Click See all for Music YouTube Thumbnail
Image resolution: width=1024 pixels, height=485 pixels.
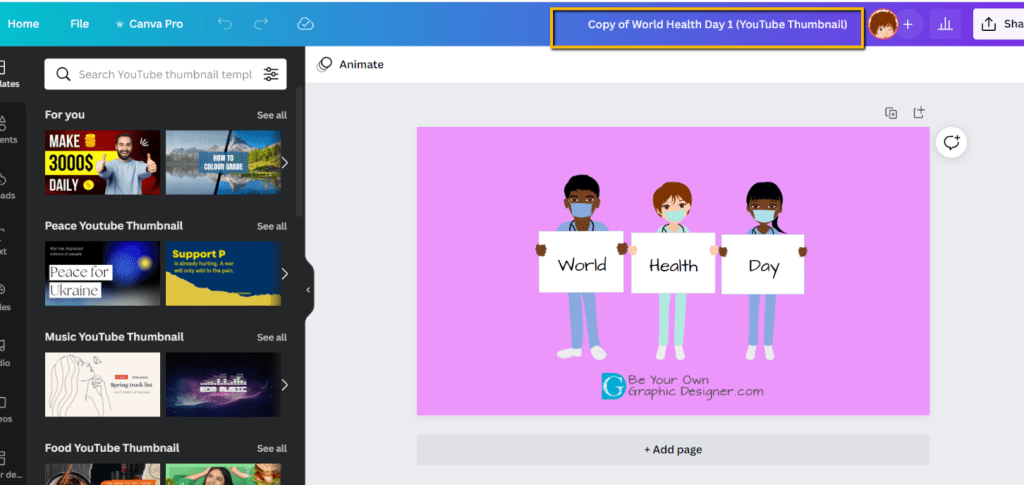[x=272, y=337]
